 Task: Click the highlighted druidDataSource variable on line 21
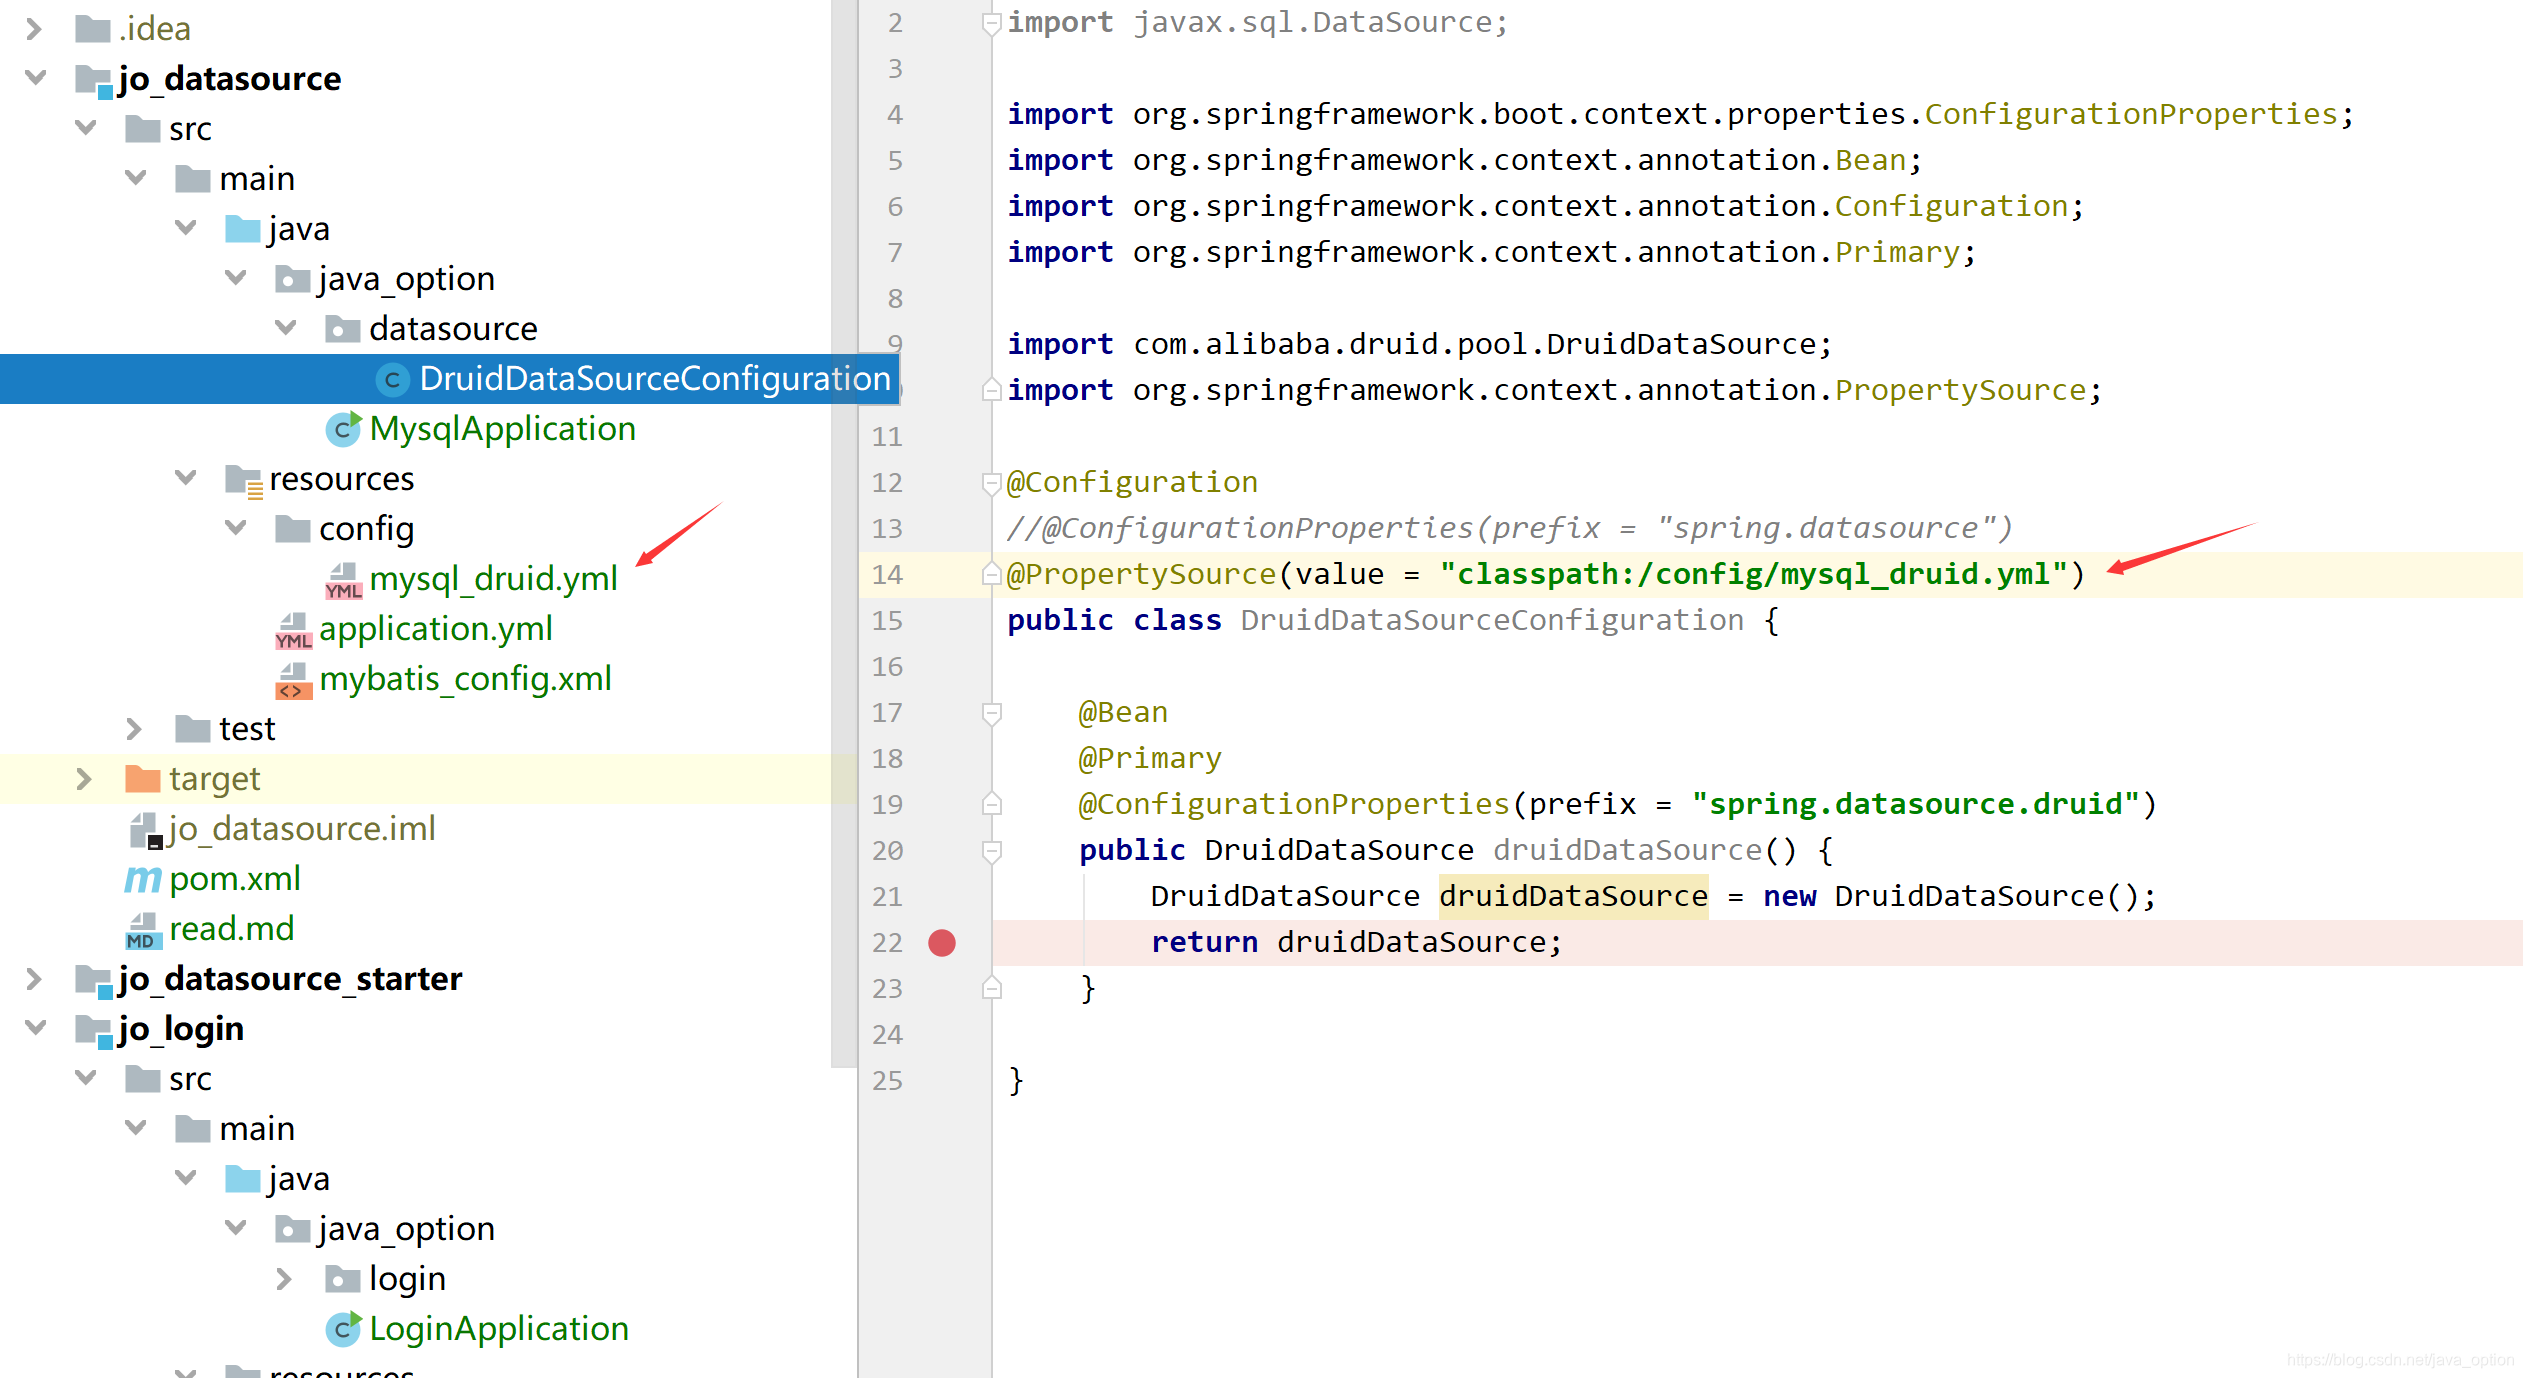[1573, 897]
